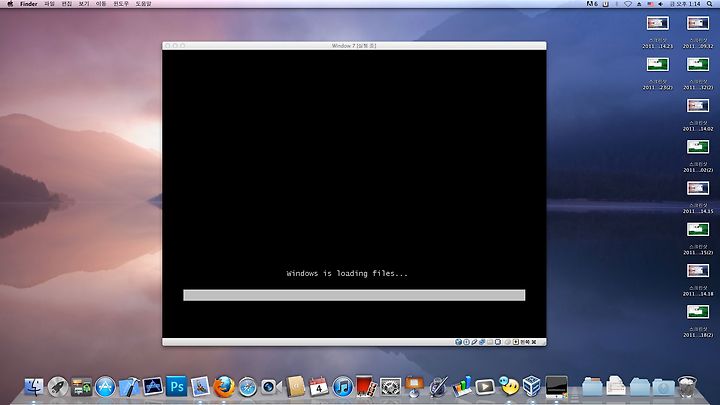Select desktop screenshot file 2011...02(2)
The image size is (720, 405).
tap(698, 155)
